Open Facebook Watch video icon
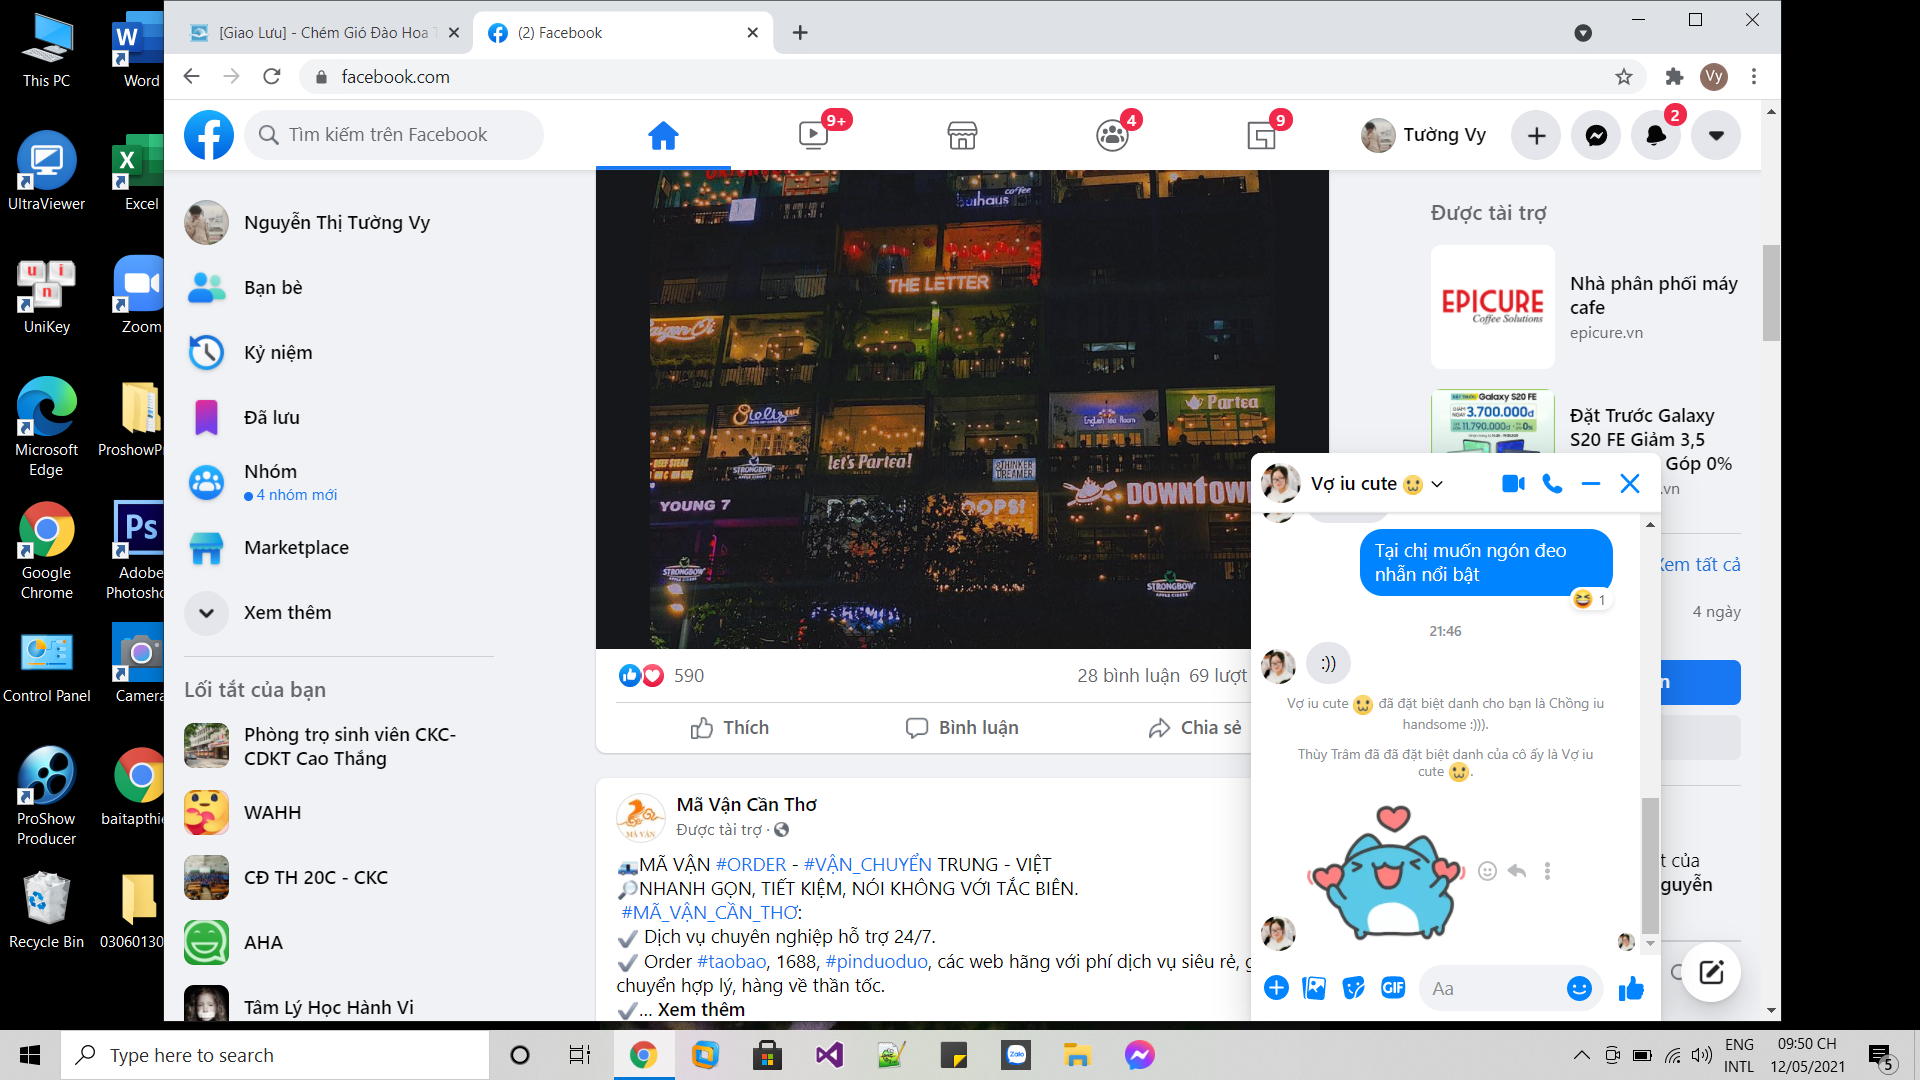This screenshot has height=1080, width=1920. [x=813, y=135]
